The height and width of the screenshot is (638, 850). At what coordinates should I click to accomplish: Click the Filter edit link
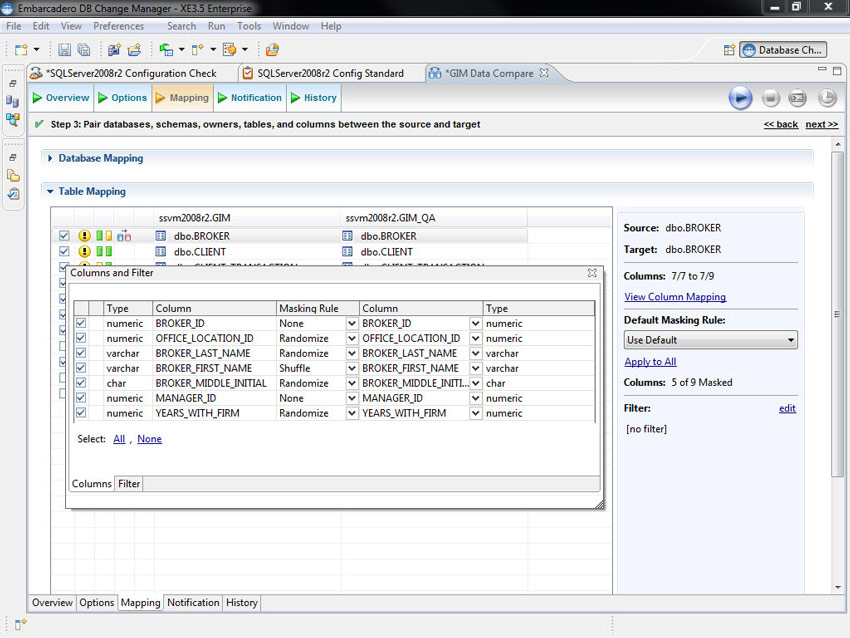[787, 408]
